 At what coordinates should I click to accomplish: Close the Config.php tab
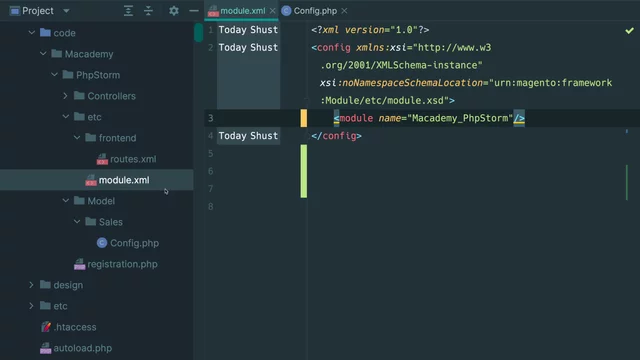pyautogui.click(x=344, y=11)
